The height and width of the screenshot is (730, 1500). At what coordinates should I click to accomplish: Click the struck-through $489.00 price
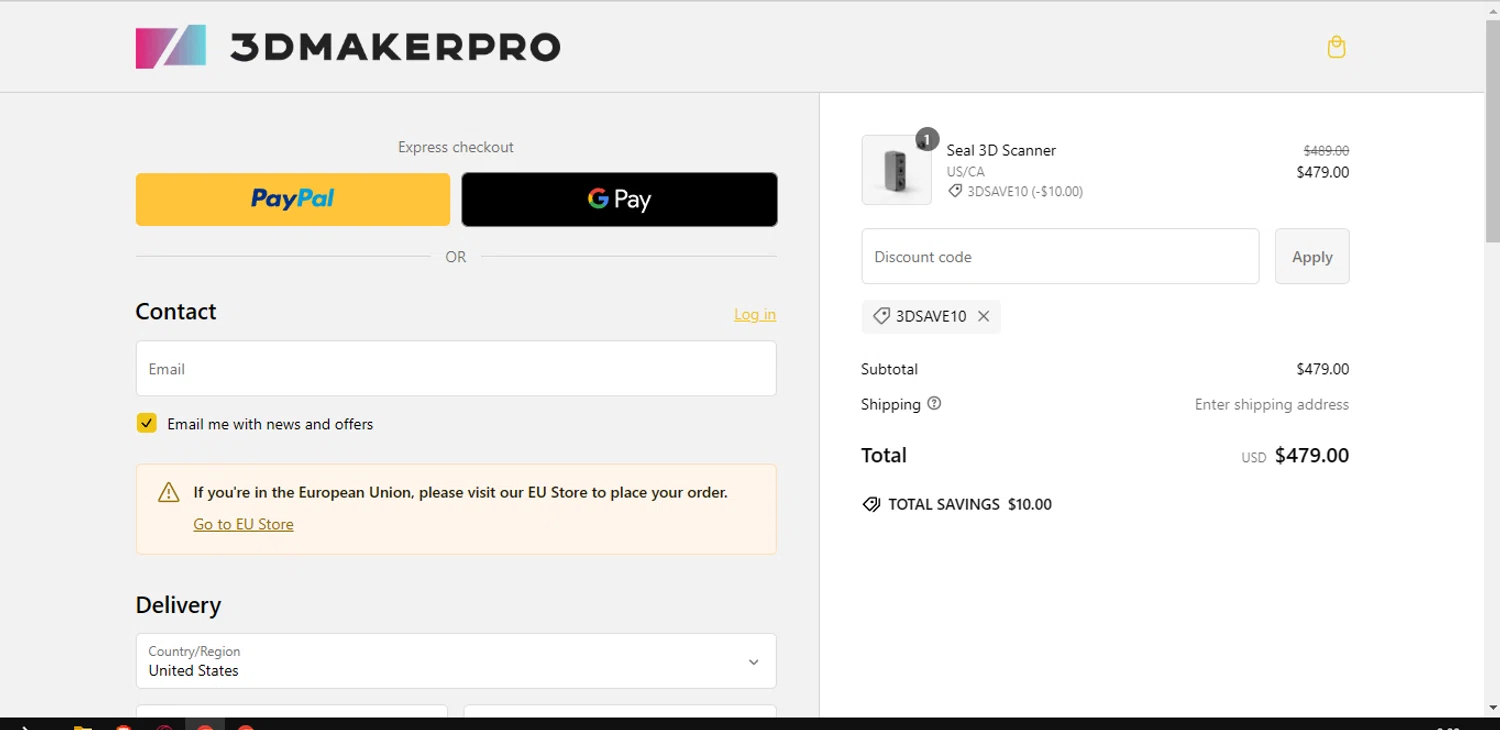1326,150
